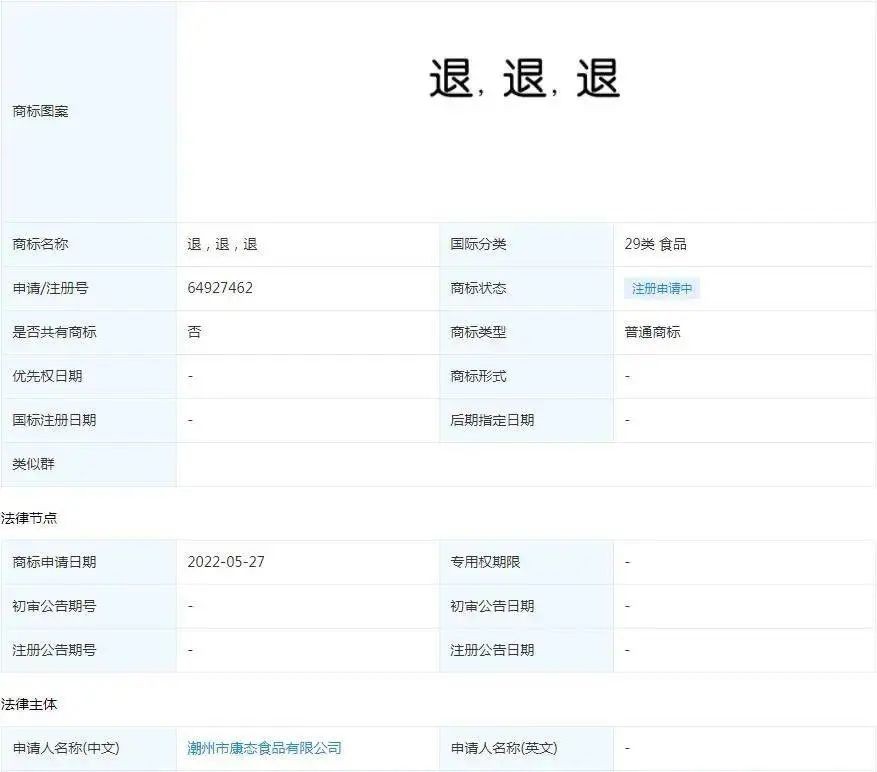Click the trademark name value 退,退,退
Viewport: 877px width, 772px height.
pyautogui.click(x=222, y=244)
